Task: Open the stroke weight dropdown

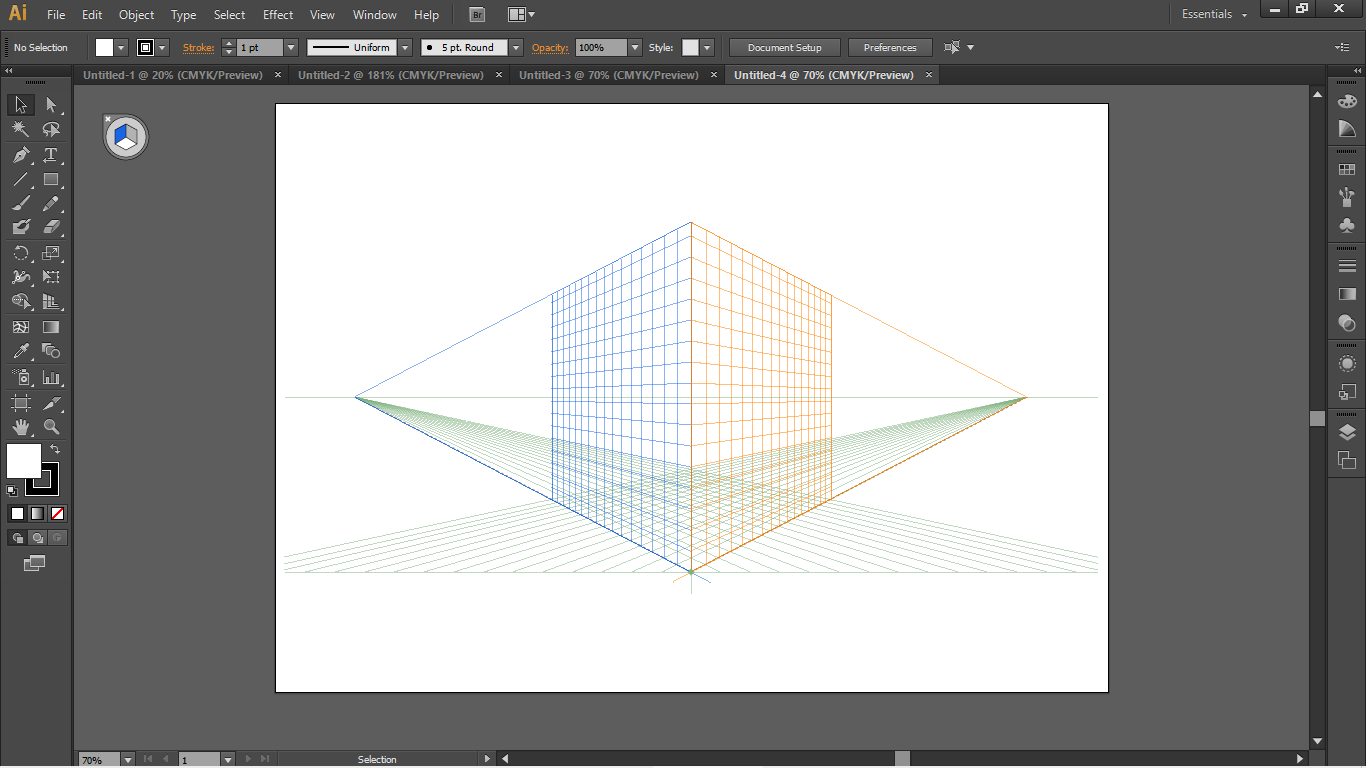Action: 291,47
